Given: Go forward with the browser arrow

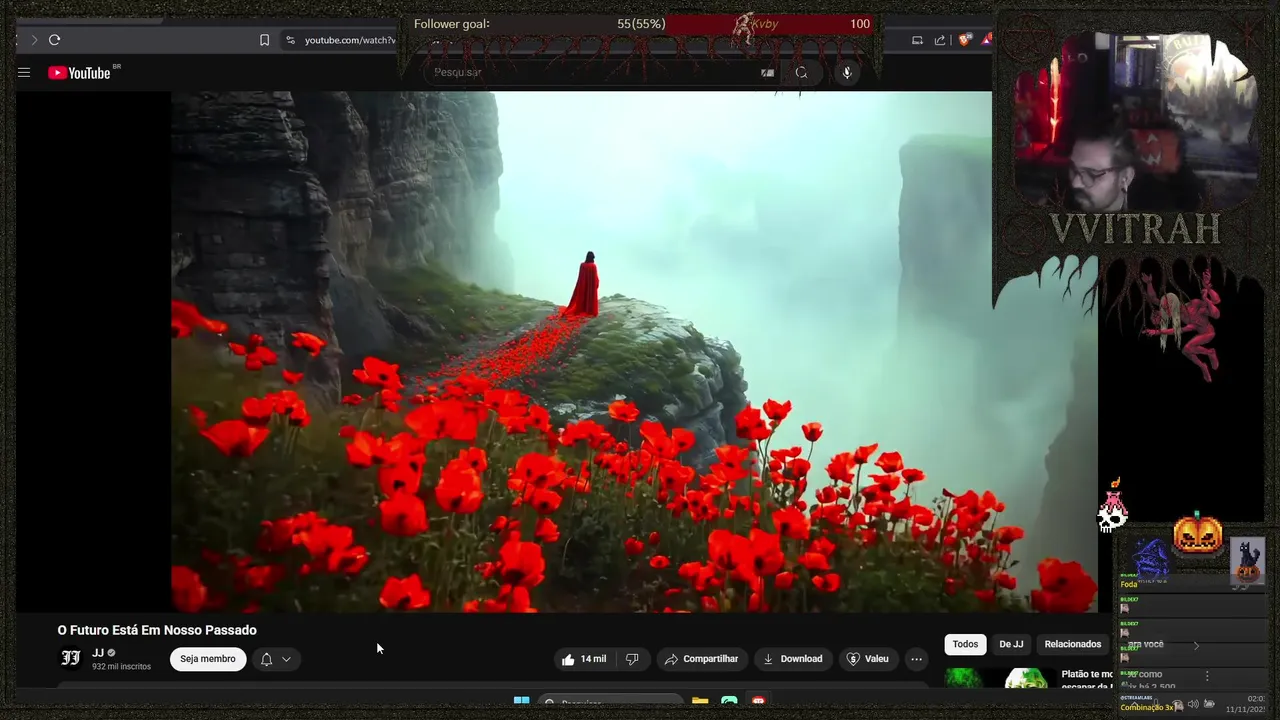Looking at the screenshot, I should 33,40.
